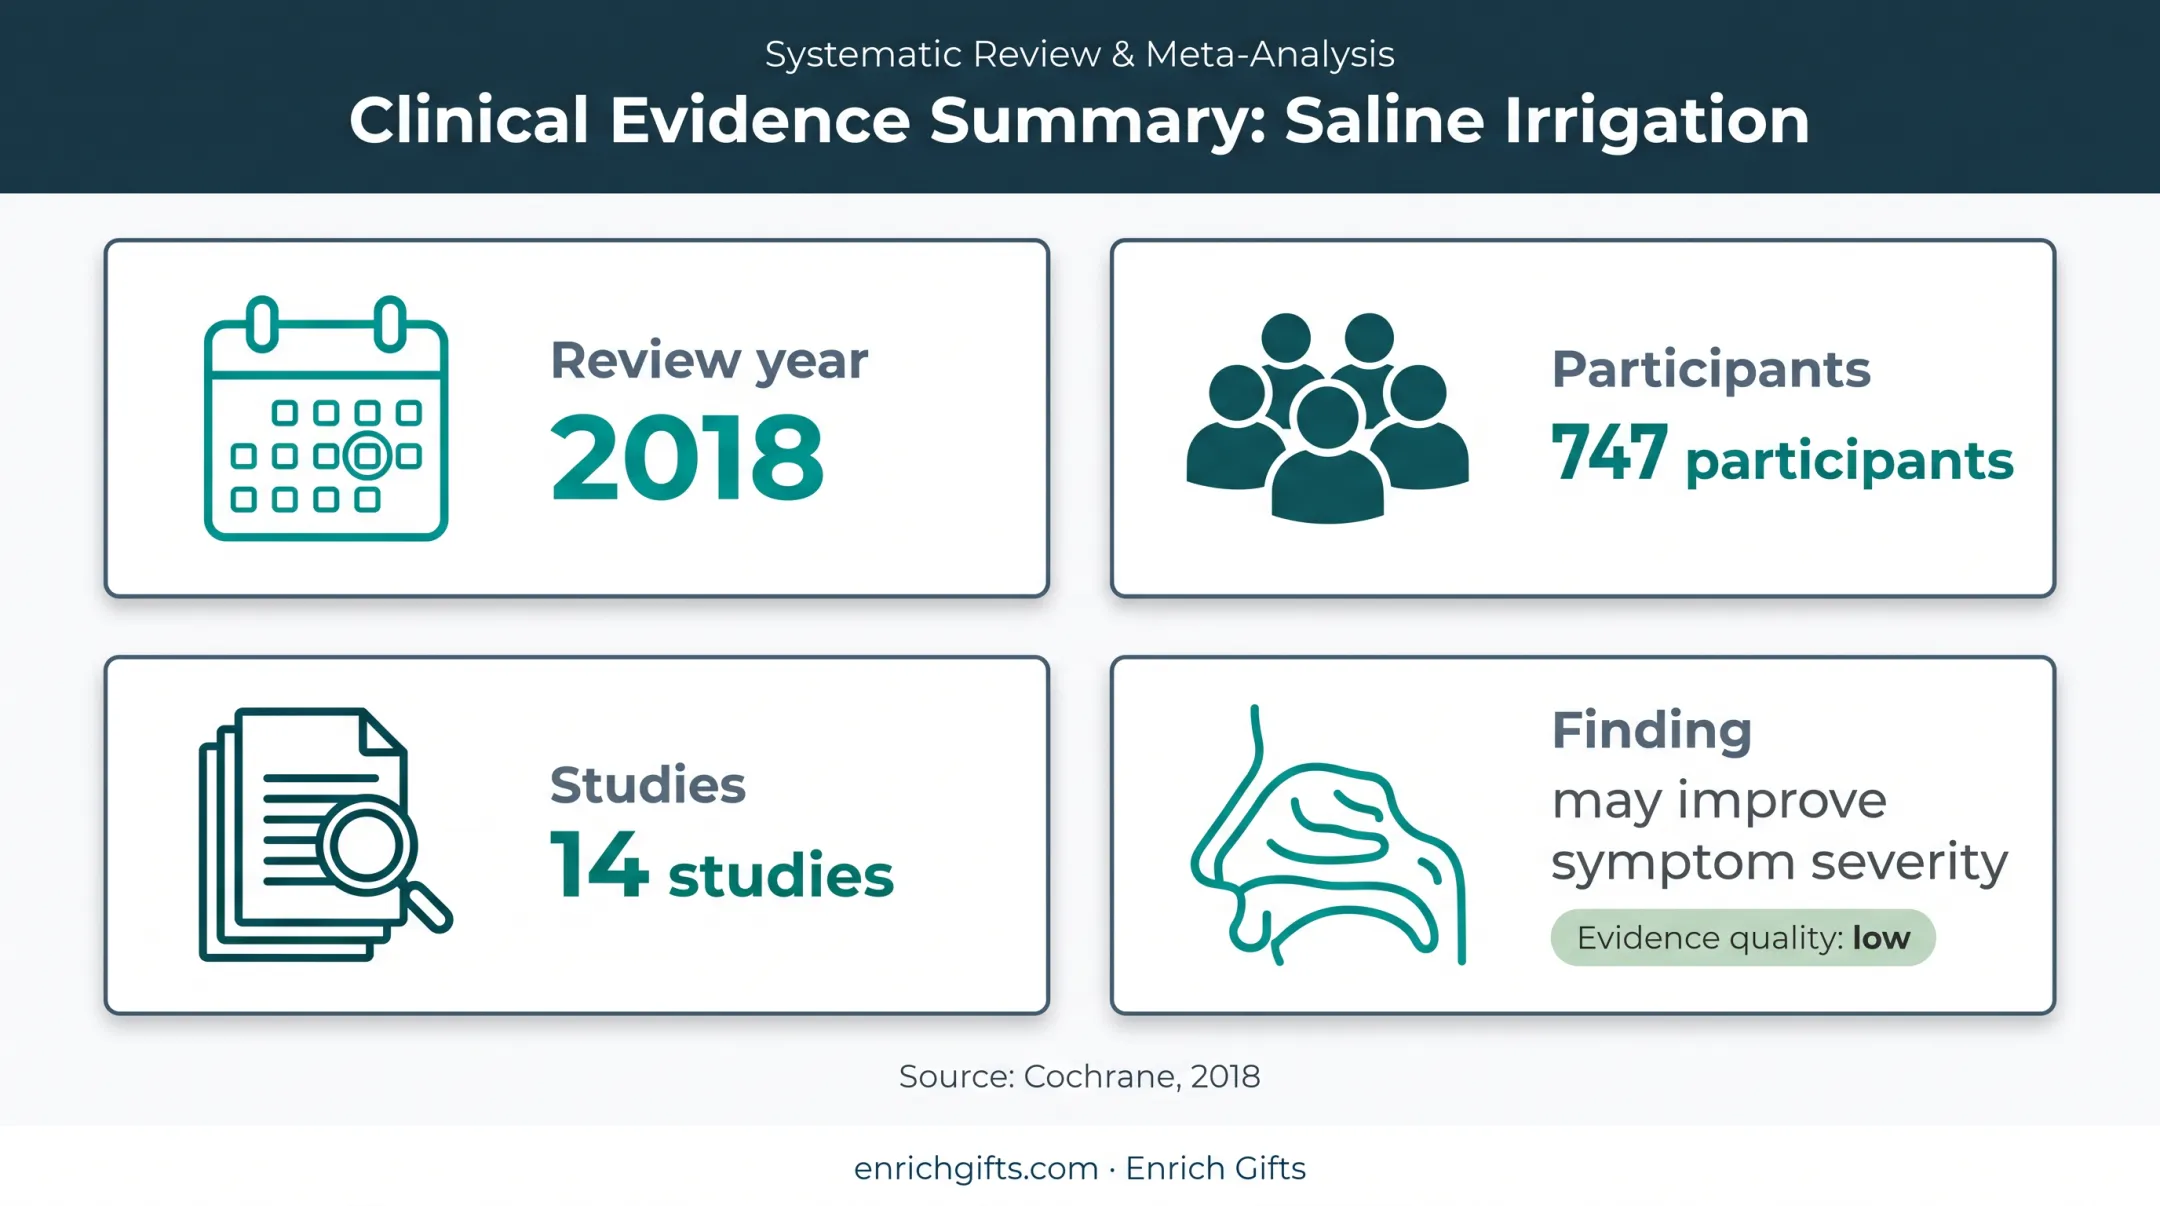This screenshot has height=1206, width=2160.
Task: Select the subtitle 'Systematic Review & Meta-Analysis'
Action: (1079, 54)
